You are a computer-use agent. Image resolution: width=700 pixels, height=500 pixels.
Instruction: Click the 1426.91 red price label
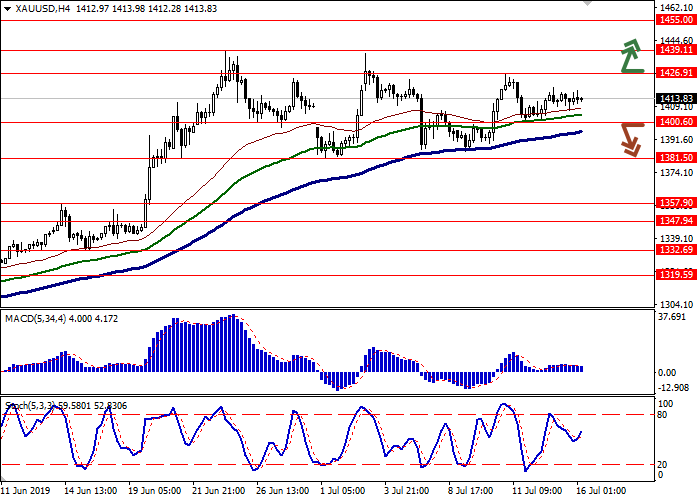pyautogui.click(x=675, y=72)
